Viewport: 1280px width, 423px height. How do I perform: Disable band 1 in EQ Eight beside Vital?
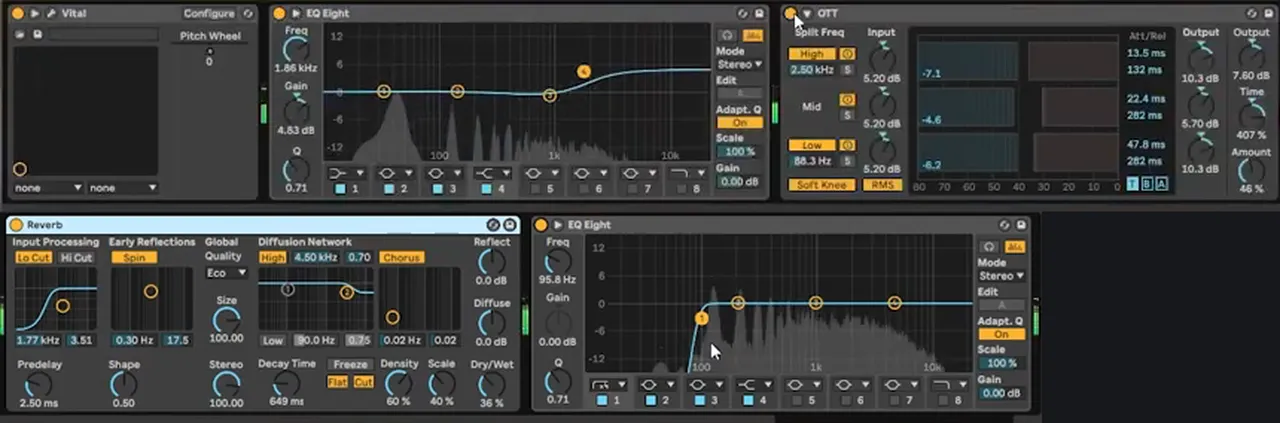340,188
